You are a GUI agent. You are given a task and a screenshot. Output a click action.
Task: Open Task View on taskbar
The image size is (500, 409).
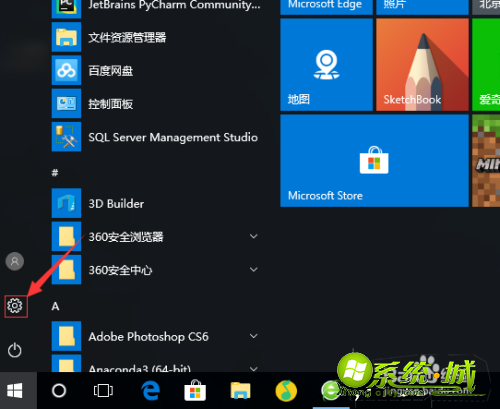coord(103,390)
